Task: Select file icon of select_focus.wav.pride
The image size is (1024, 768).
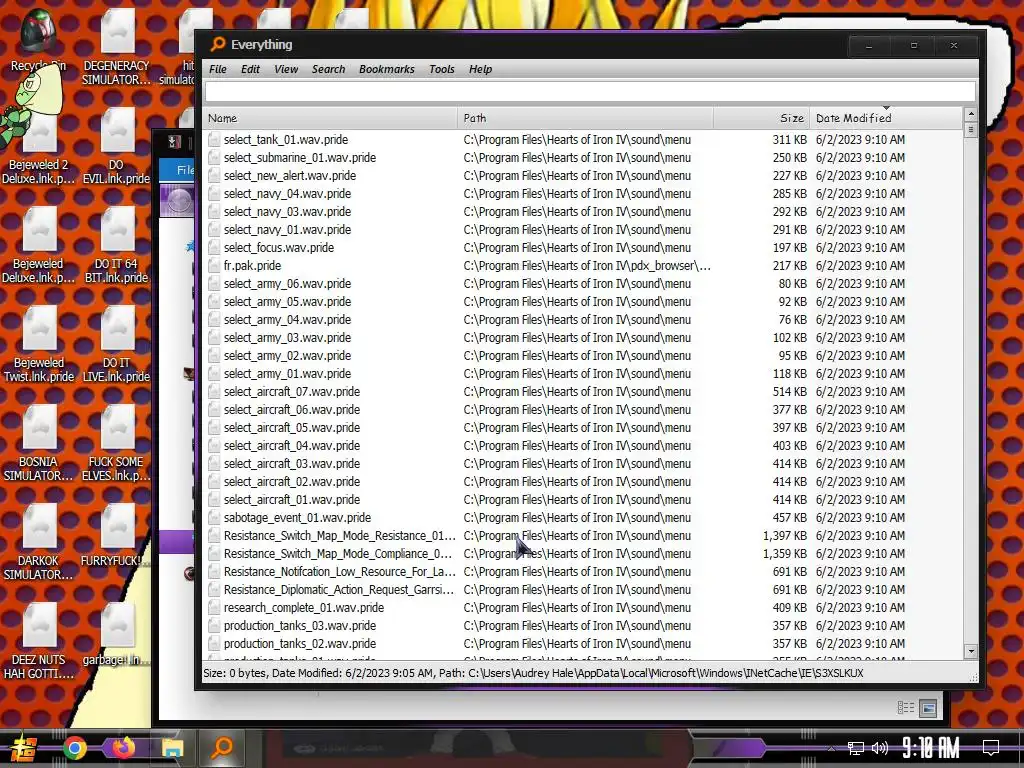Action: point(214,248)
